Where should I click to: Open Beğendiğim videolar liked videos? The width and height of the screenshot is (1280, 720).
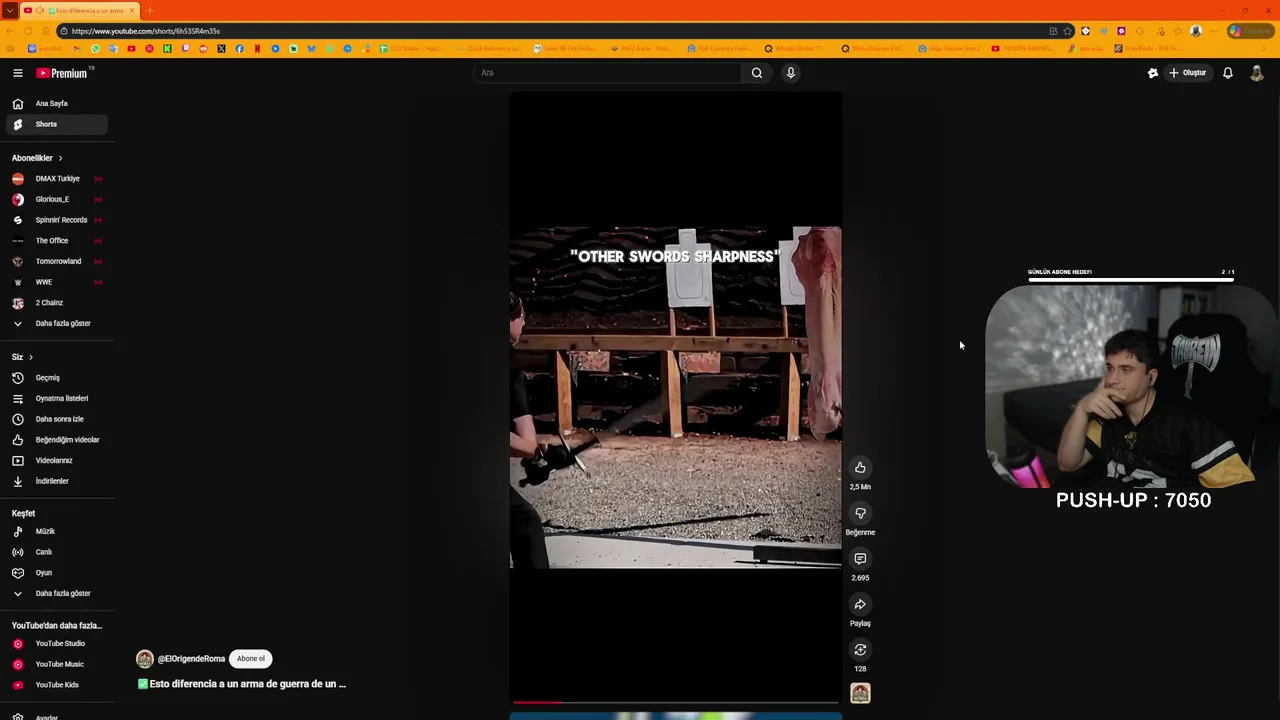[x=57, y=440]
